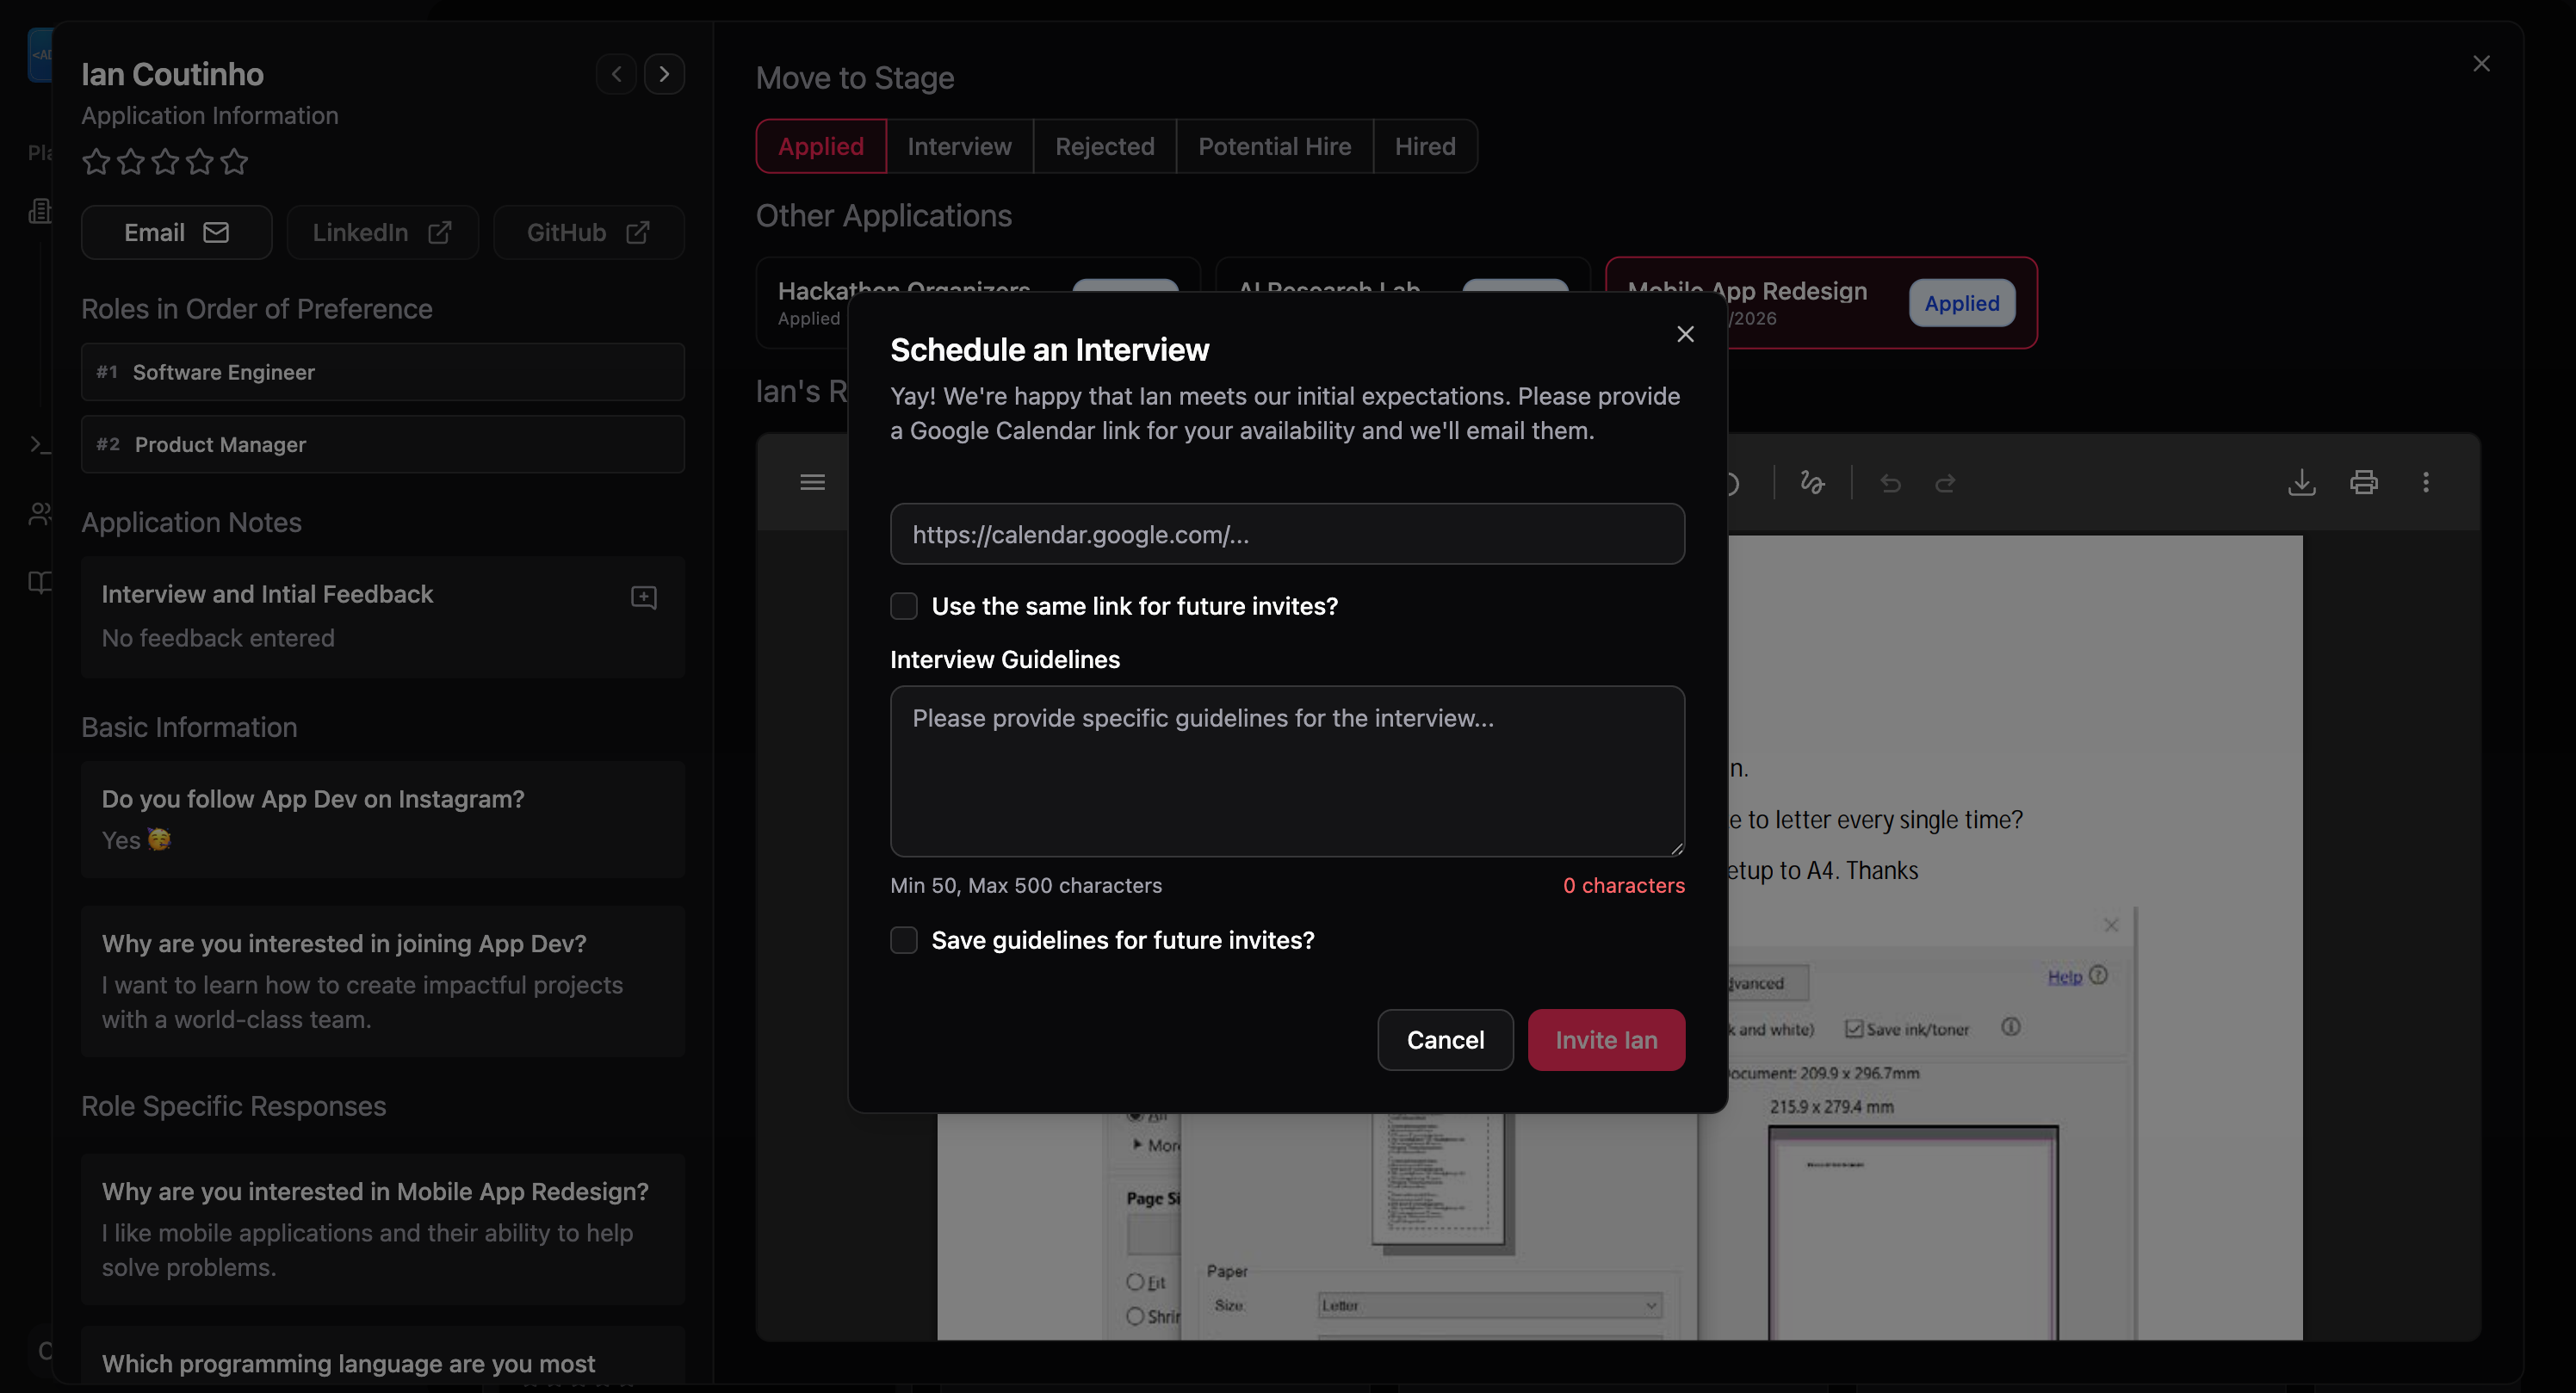The image size is (2576, 1393).
Task: Rate applicant with the fifth star
Action: (234, 161)
